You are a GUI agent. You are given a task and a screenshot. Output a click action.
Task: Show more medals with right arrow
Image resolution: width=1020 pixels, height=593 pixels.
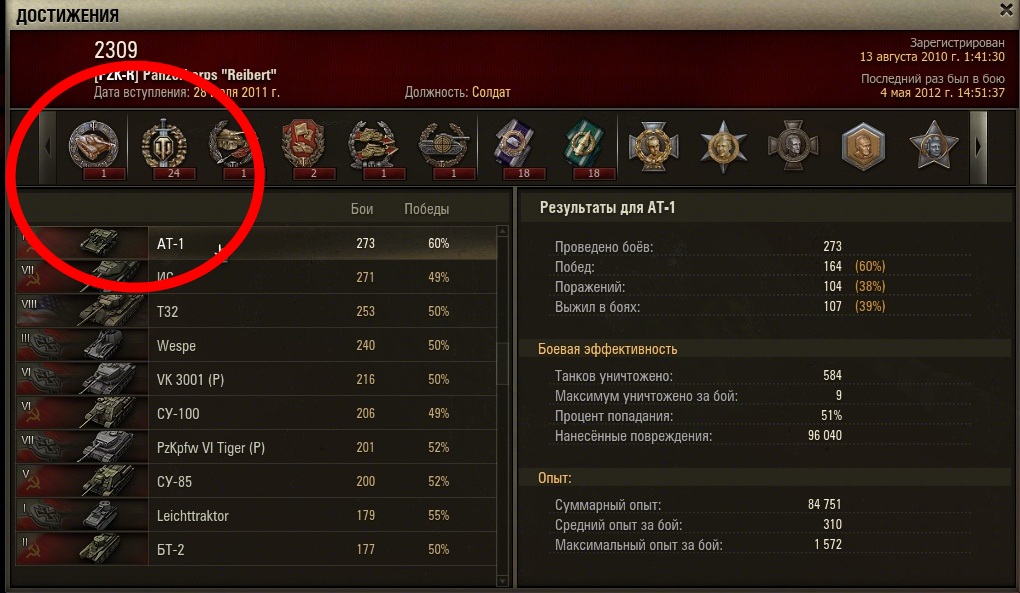(x=978, y=148)
